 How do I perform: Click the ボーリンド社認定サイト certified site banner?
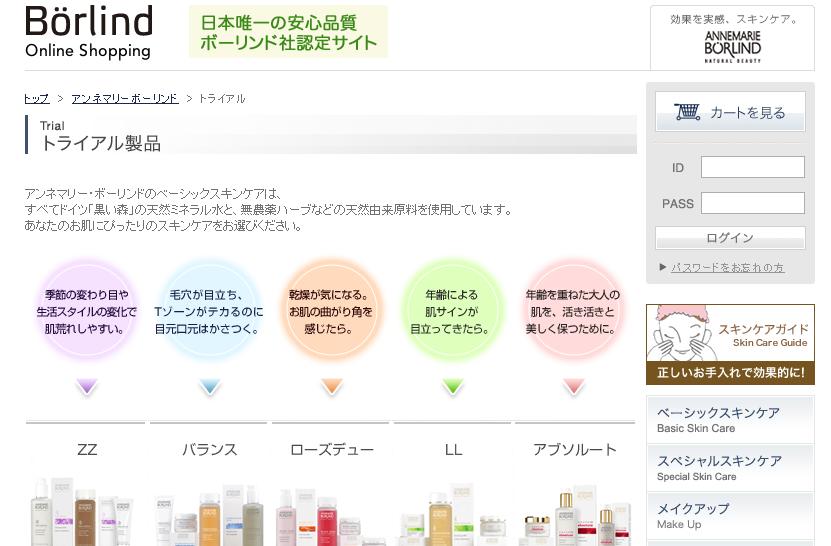click(x=288, y=32)
